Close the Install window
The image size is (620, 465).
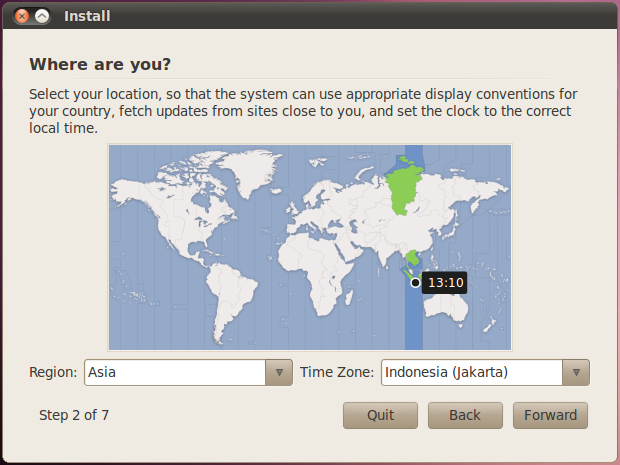22,16
